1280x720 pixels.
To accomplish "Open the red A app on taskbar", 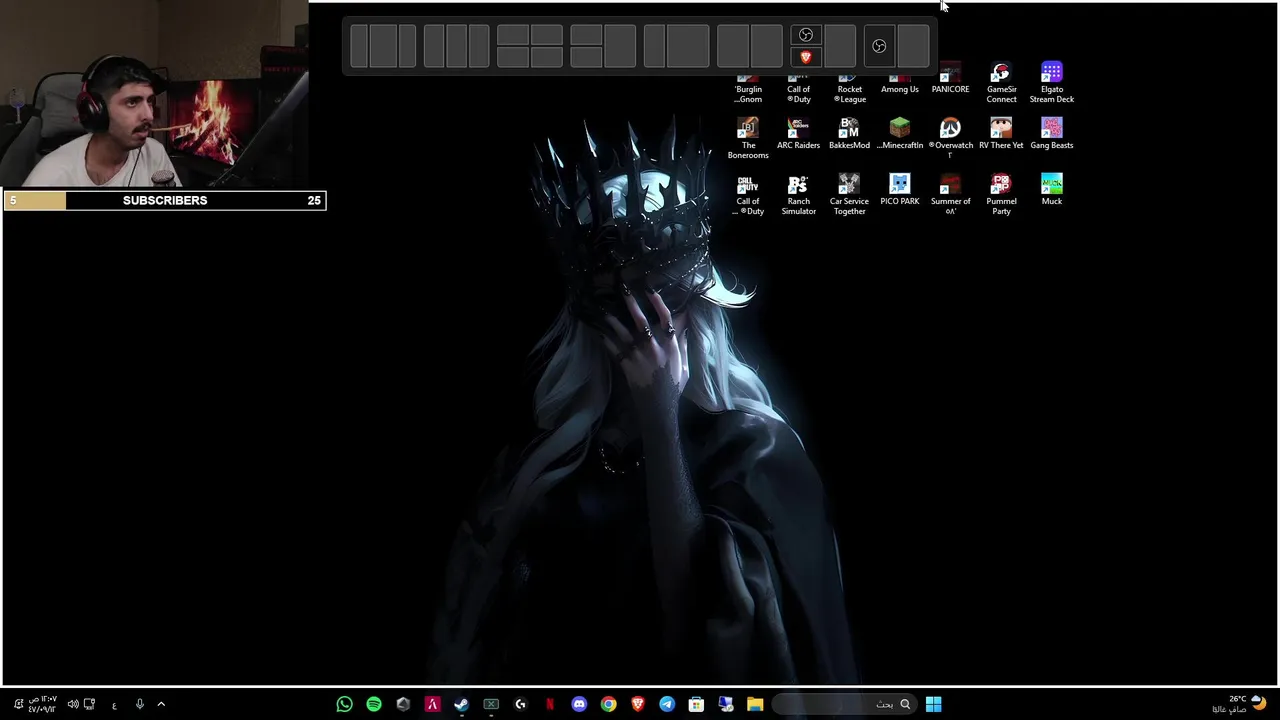I will 432,704.
